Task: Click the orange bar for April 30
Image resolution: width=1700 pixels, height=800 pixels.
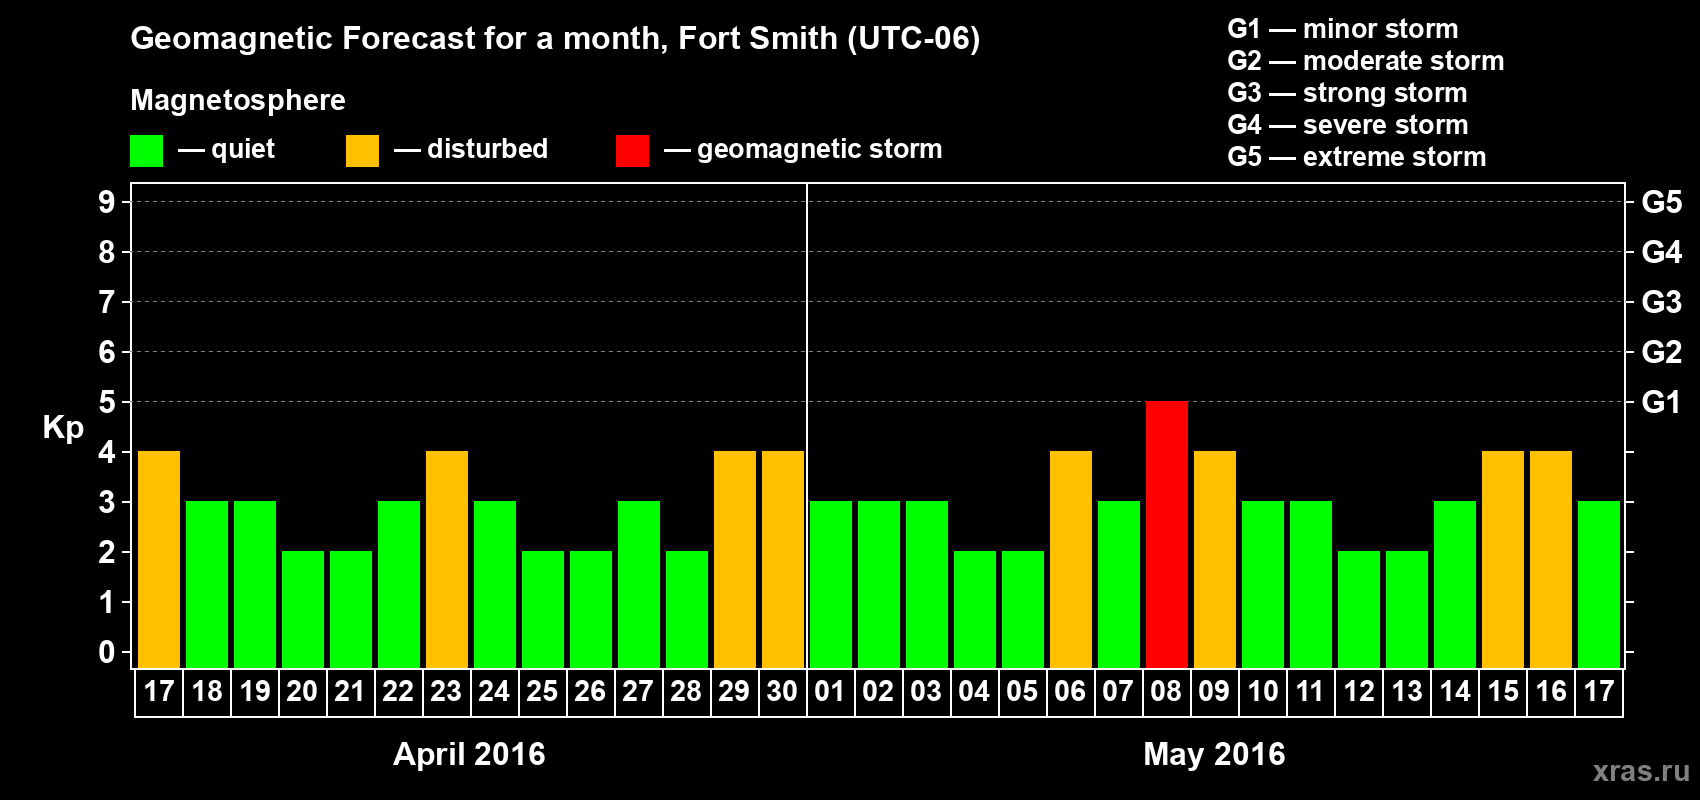Action: (783, 559)
